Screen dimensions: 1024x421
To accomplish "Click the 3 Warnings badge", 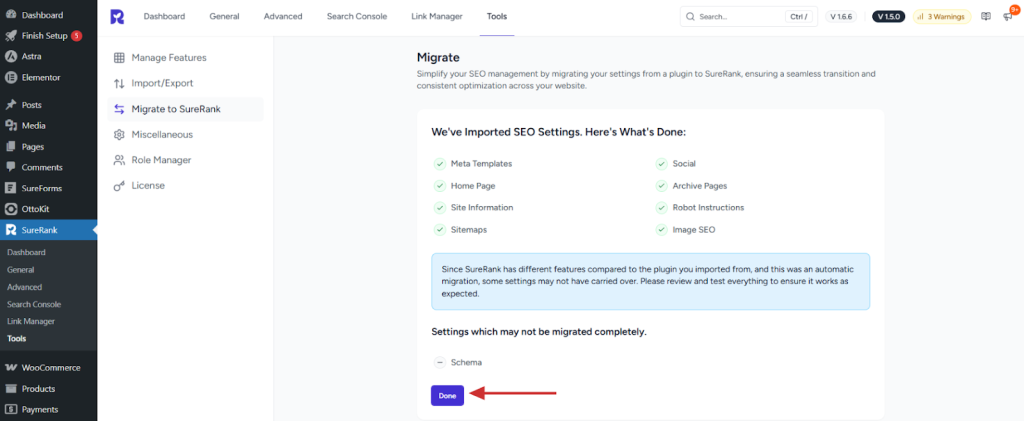I will coord(942,17).
